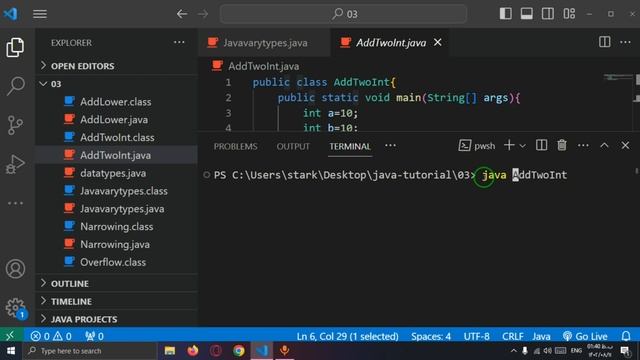Open Source Control view
Screen dimensions: 640x360
(x=15, y=124)
